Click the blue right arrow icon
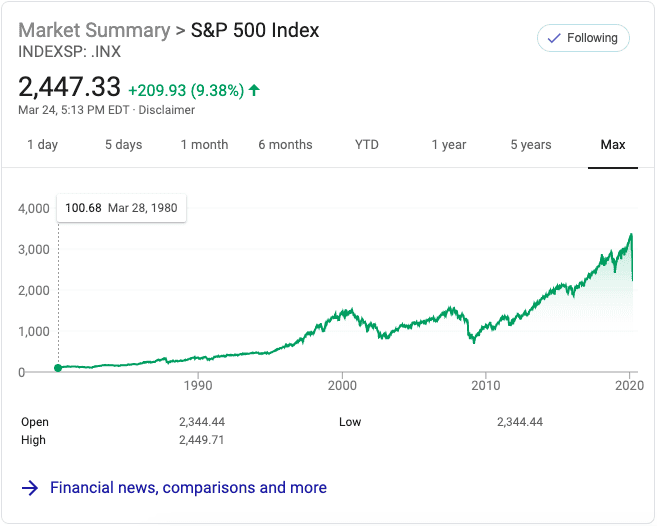The width and height of the screenshot is (657, 526). coord(30,488)
